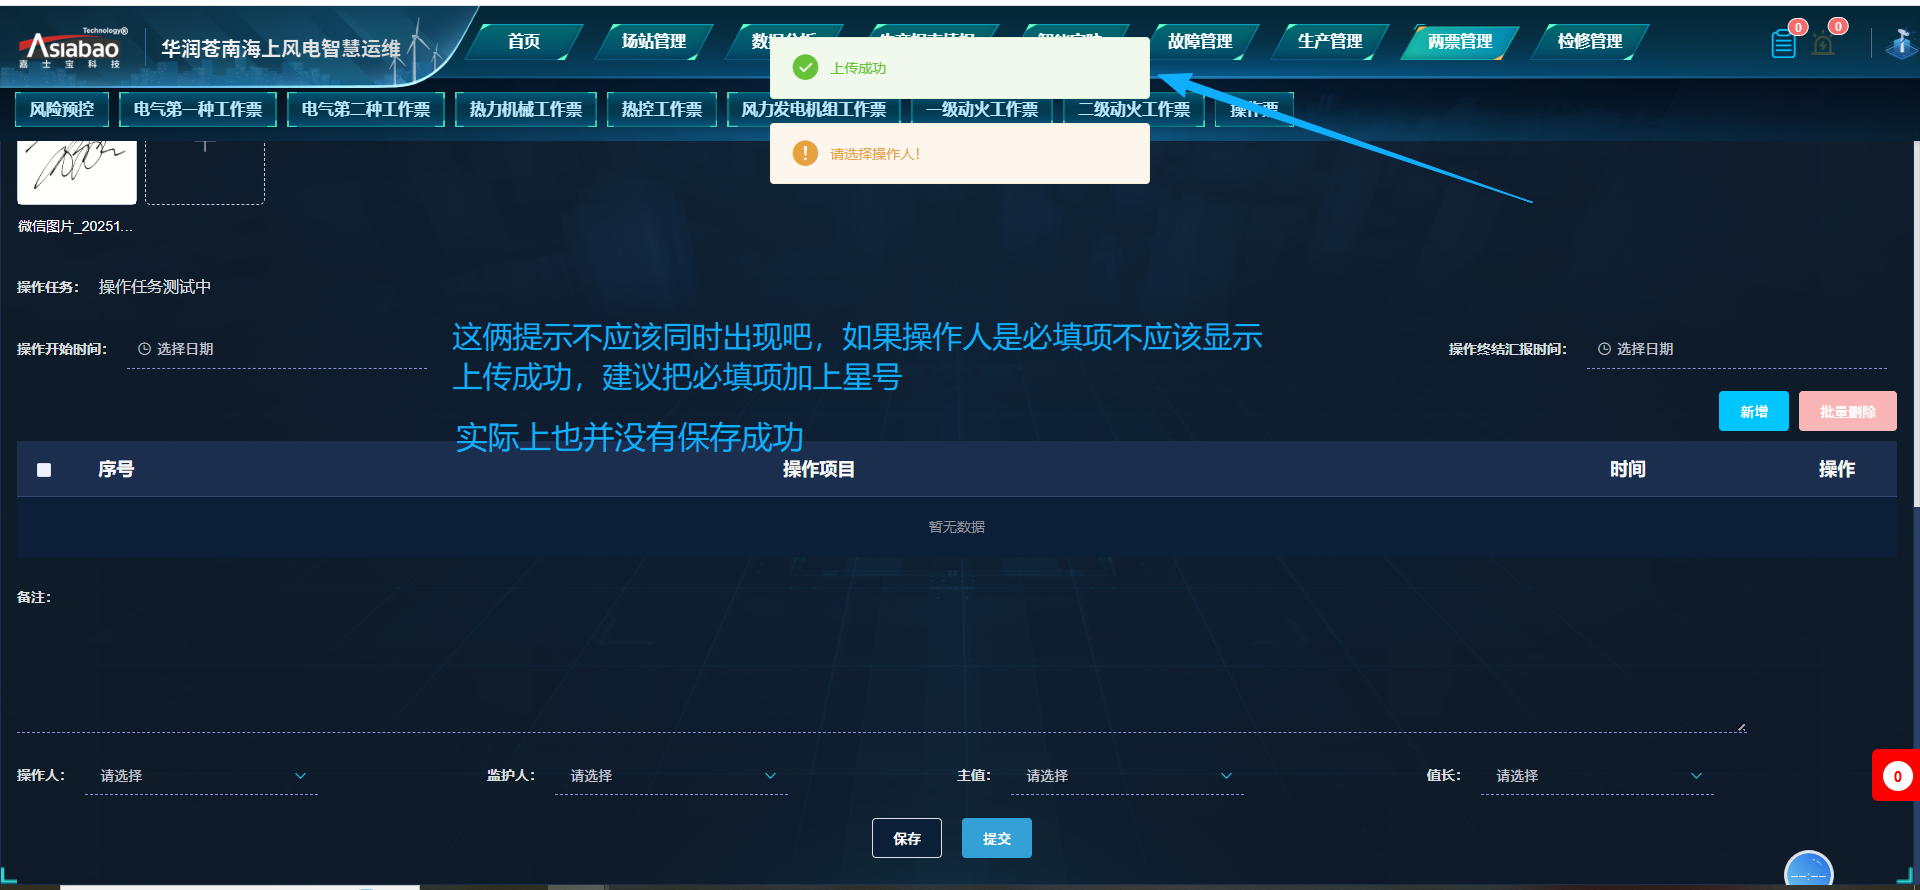Expand the 主值 dropdown
Image resolution: width=1920 pixels, height=890 pixels.
click(1127, 776)
